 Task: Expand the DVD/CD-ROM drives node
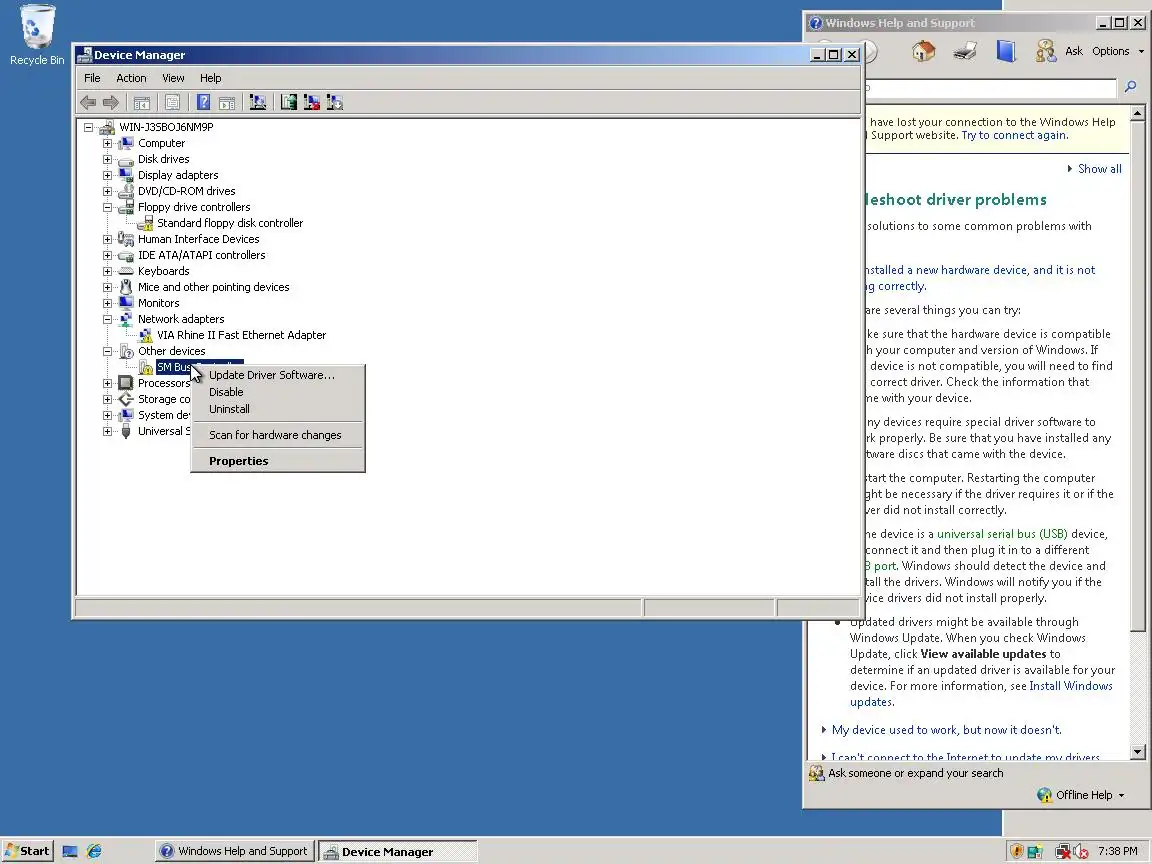point(107,191)
